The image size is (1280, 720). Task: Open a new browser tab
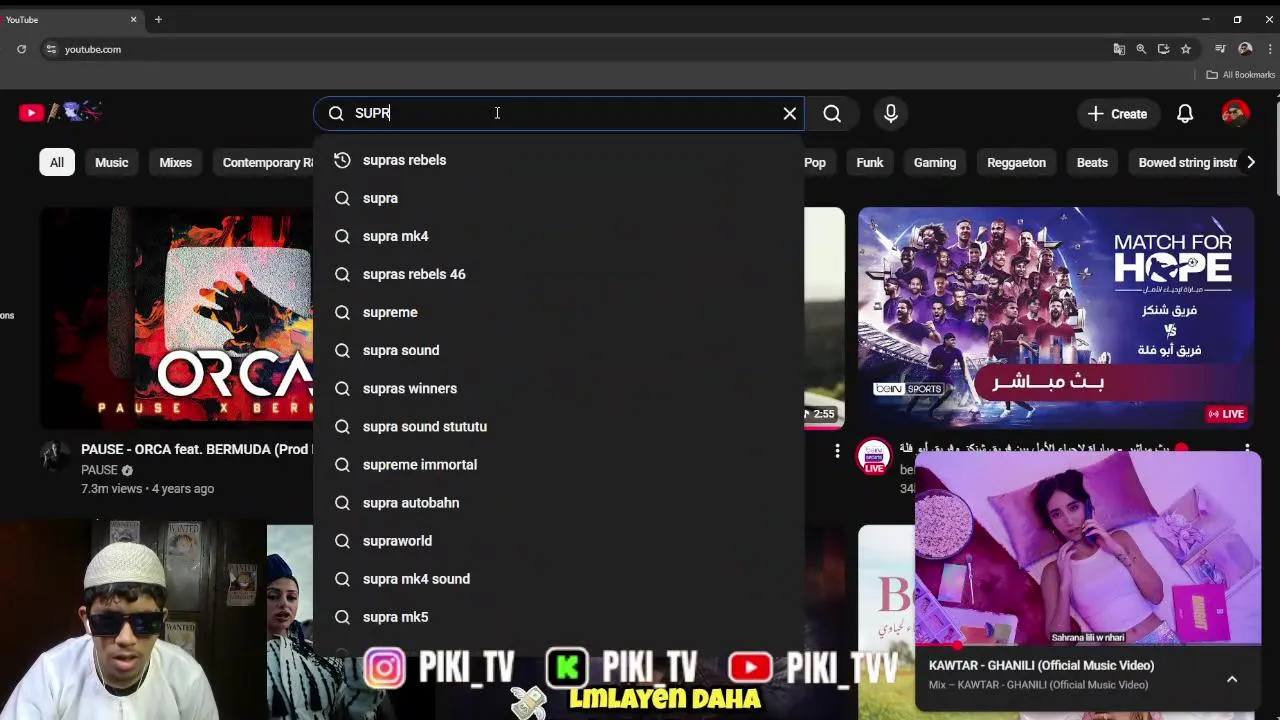coord(158,19)
